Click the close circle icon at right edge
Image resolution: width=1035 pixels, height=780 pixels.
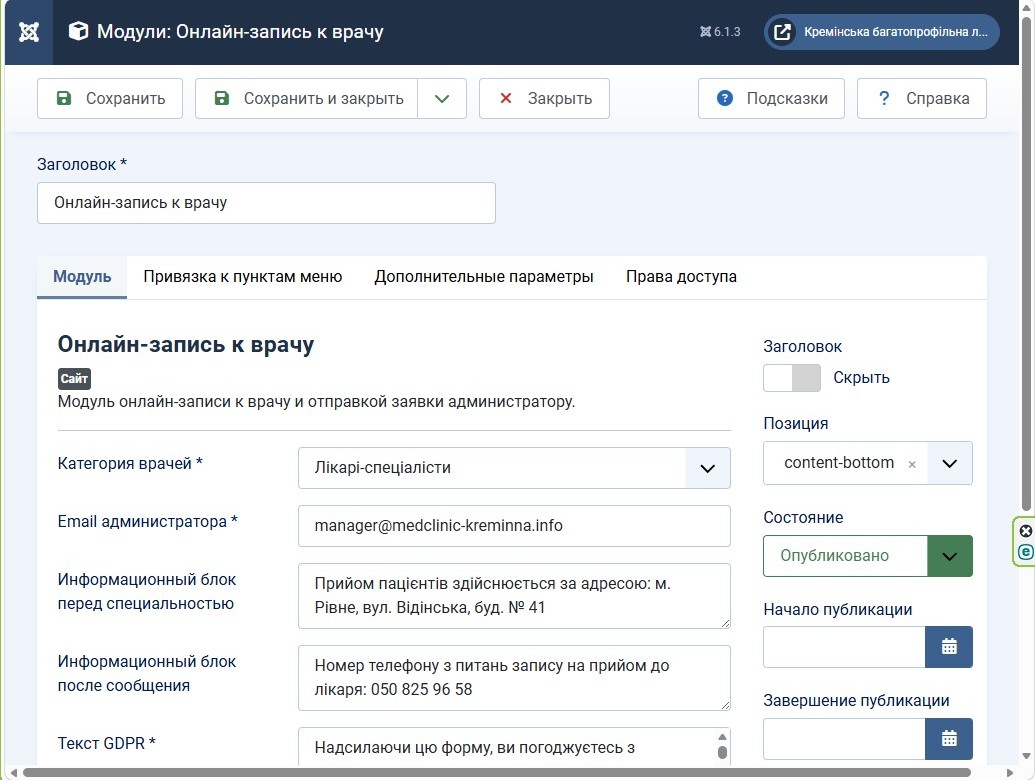tap(1025, 531)
